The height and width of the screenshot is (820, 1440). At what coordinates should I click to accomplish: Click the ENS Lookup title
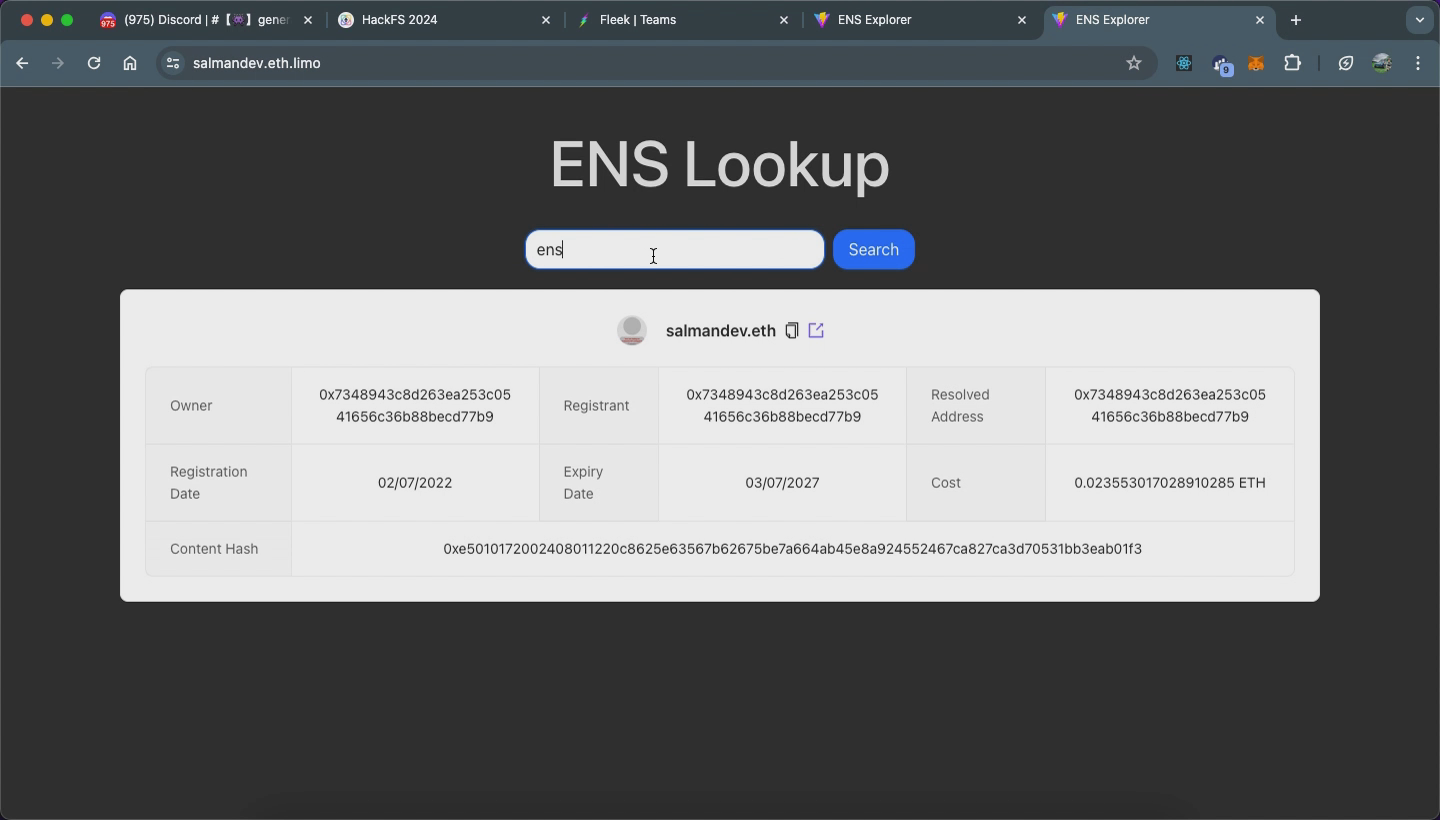click(720, 165)
